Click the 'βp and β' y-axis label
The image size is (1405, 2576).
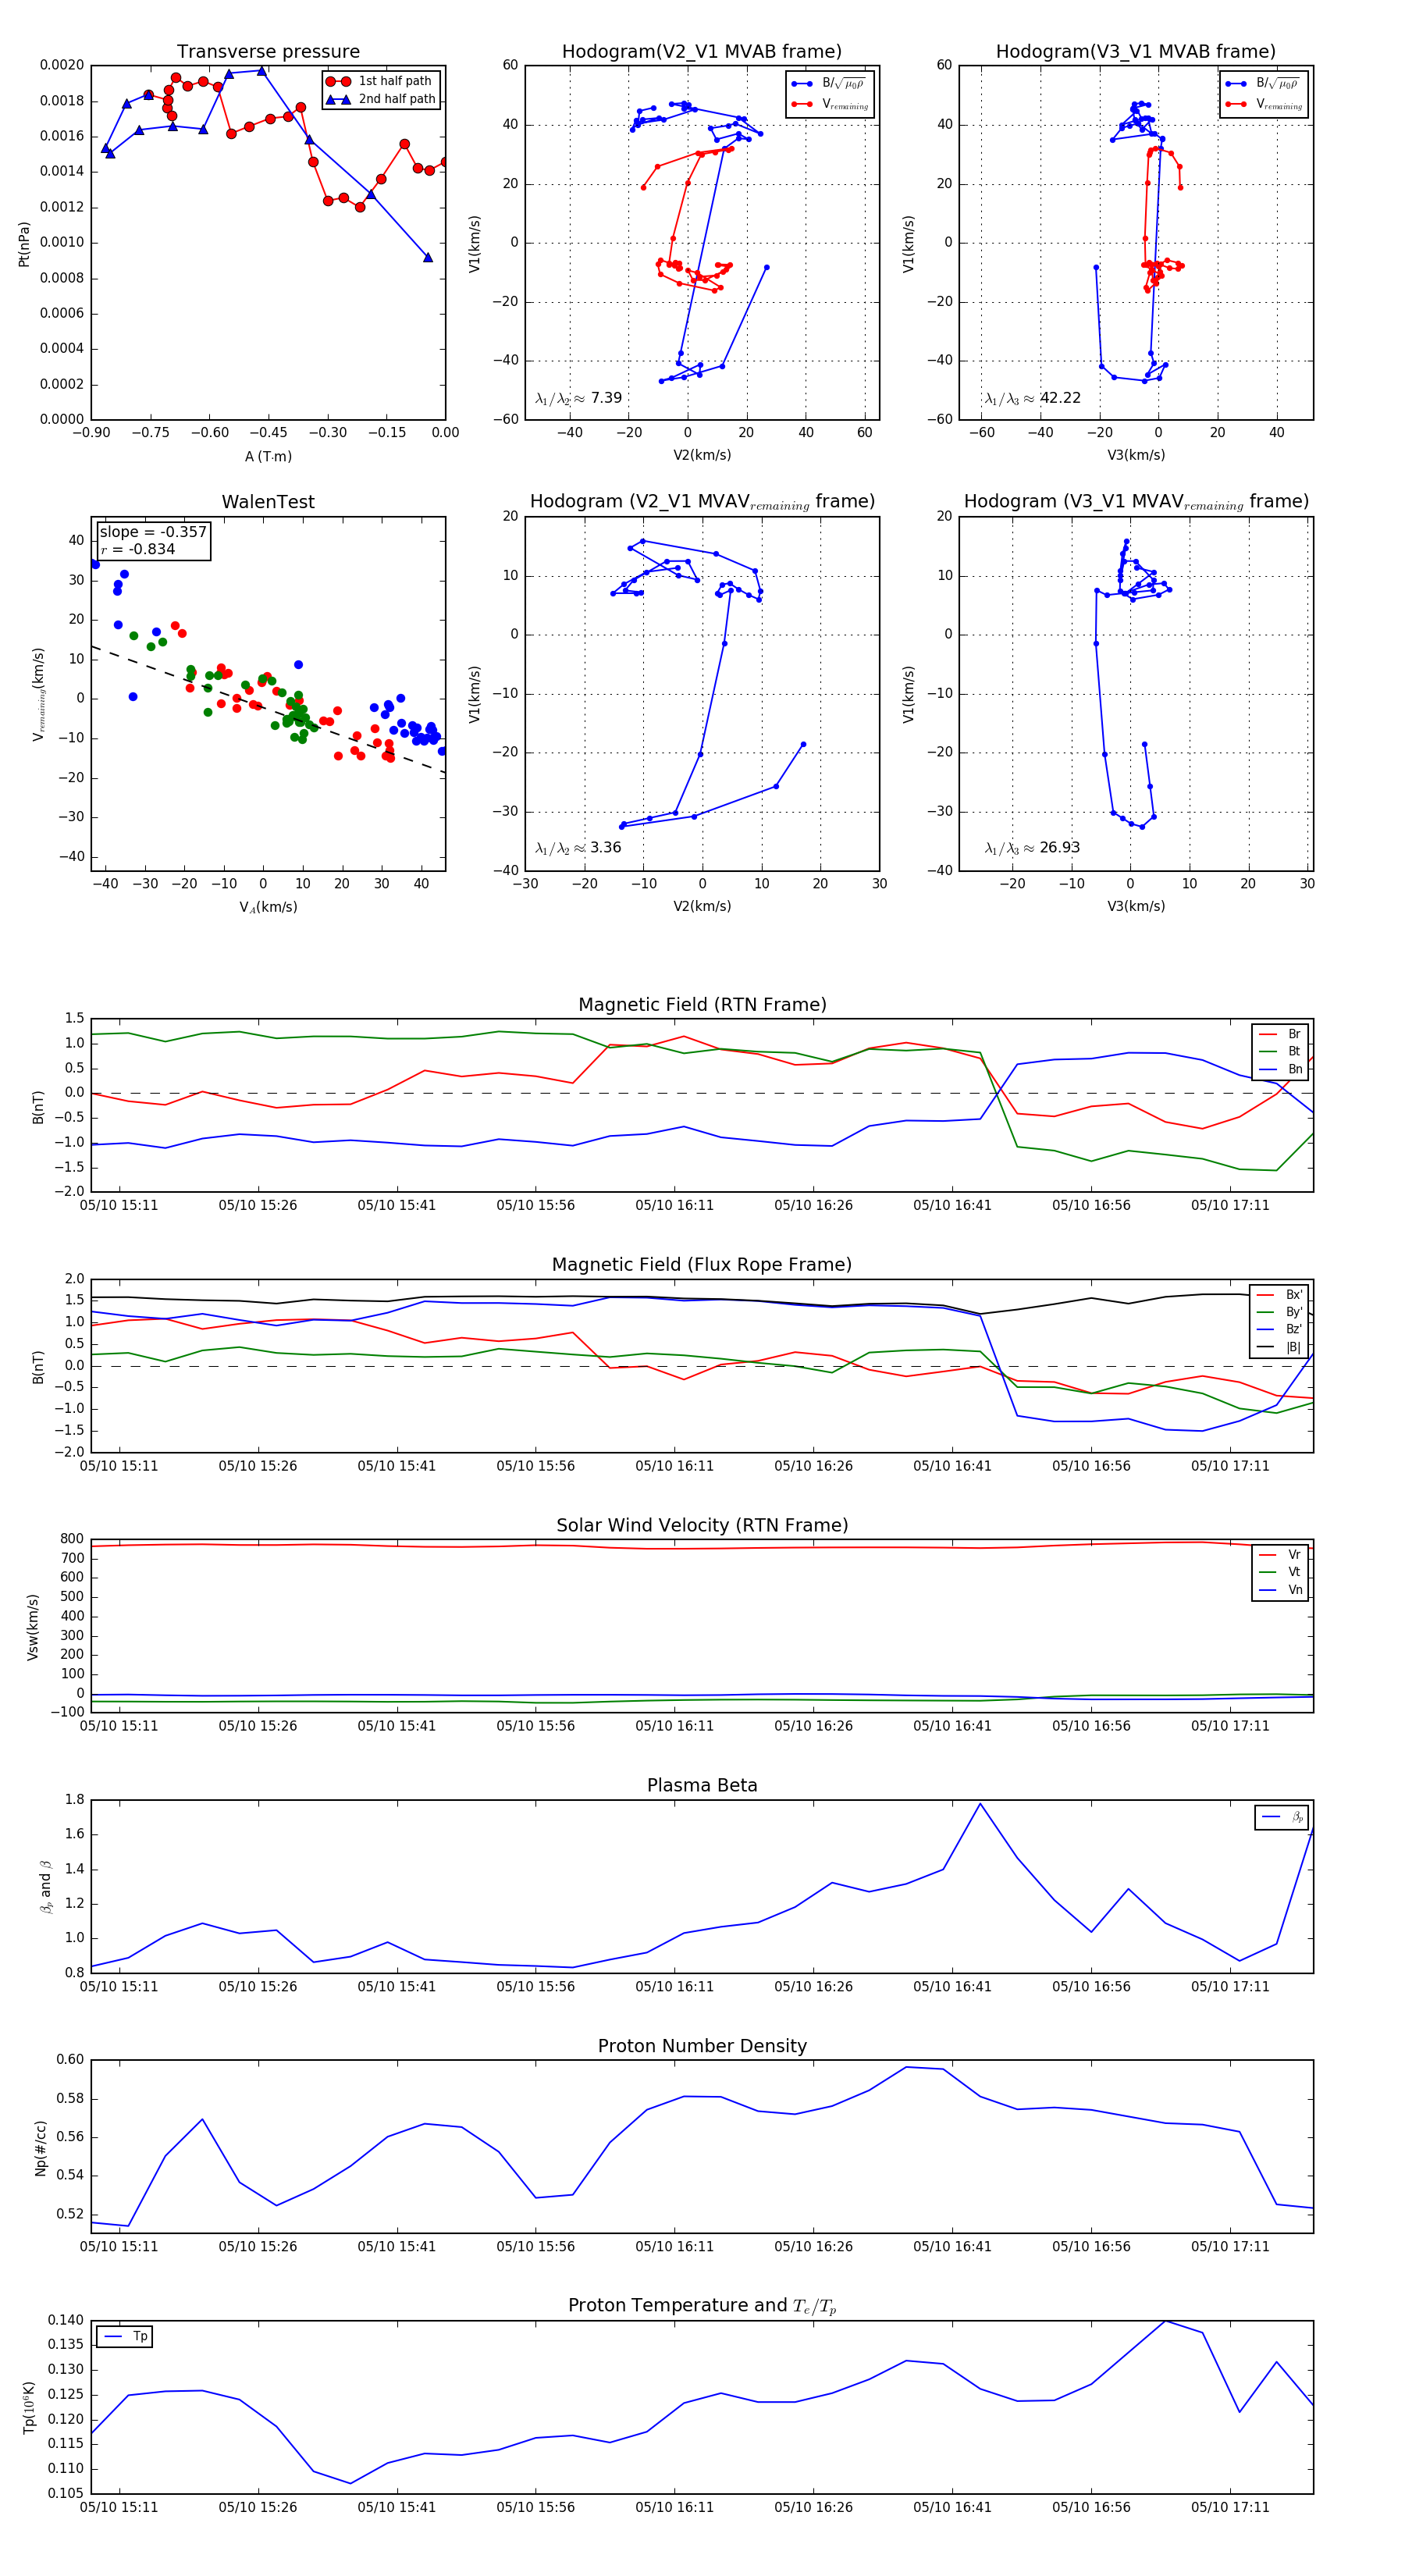(45, 1887)
